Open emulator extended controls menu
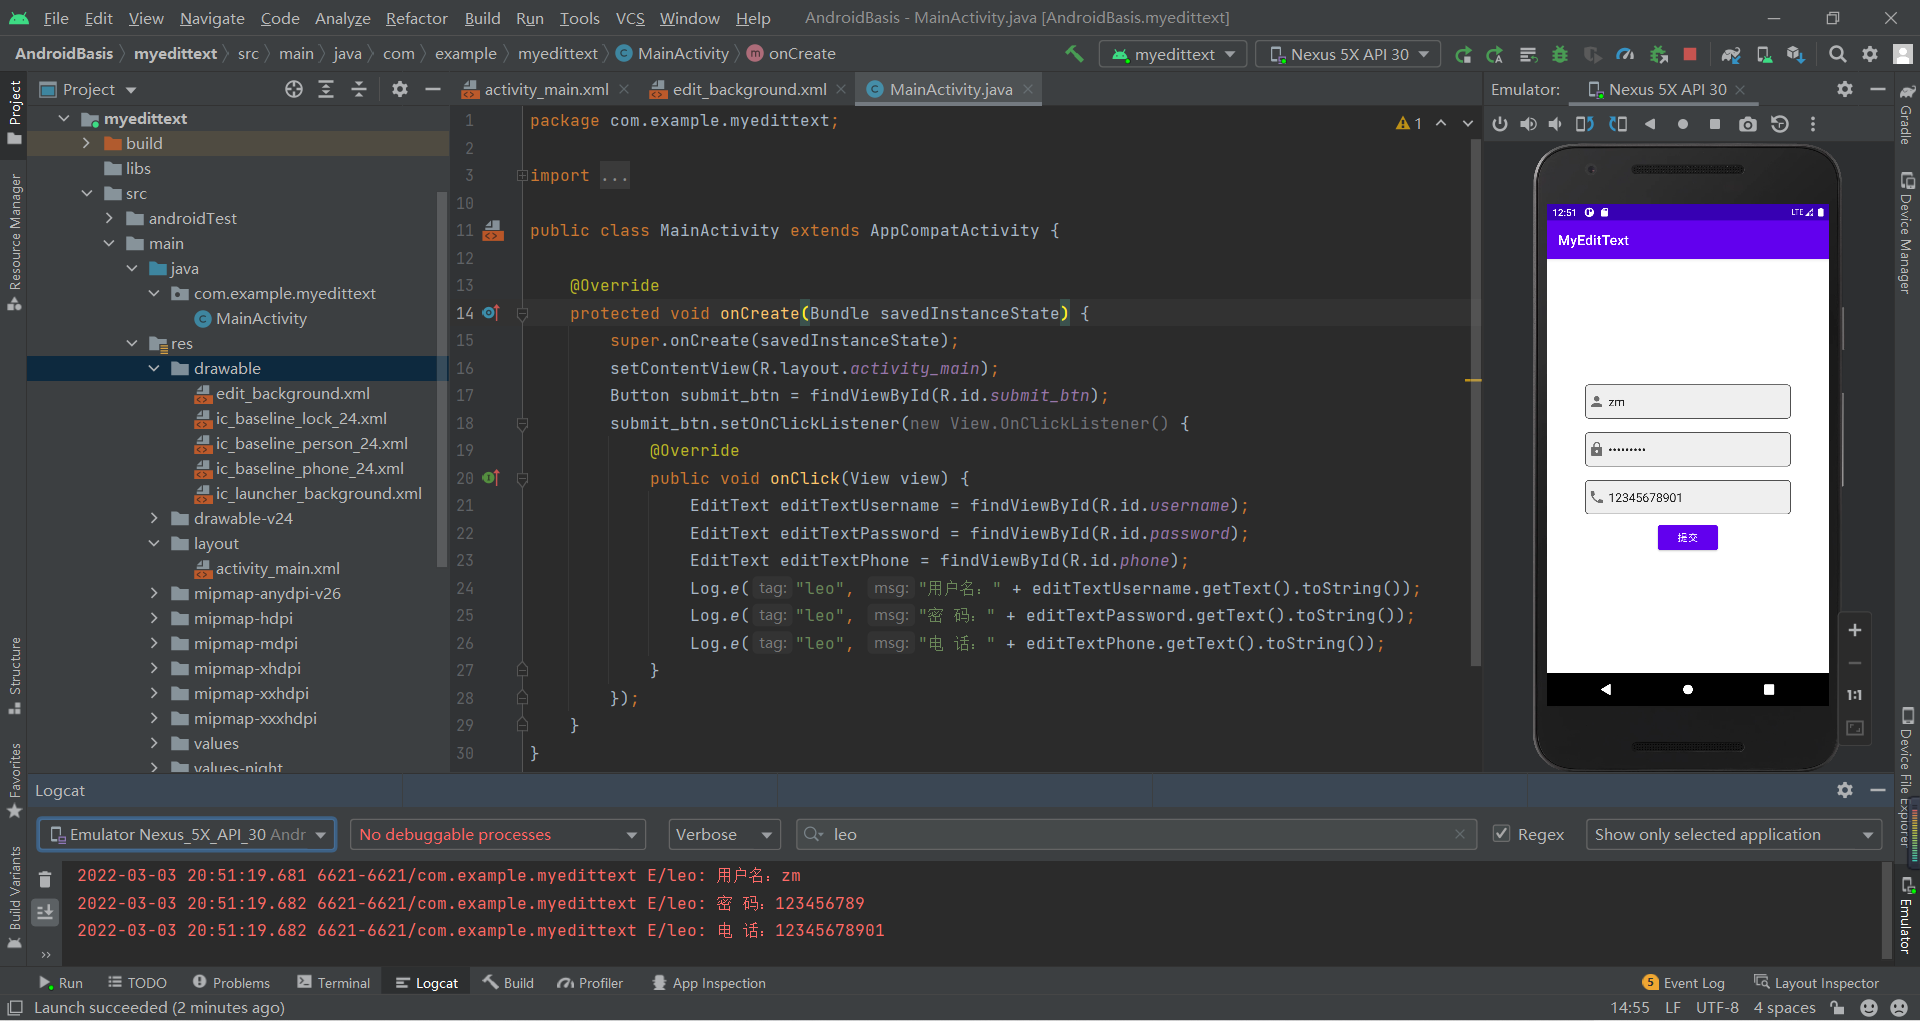The image size is (1920, 1021). tap(1813, 124)
